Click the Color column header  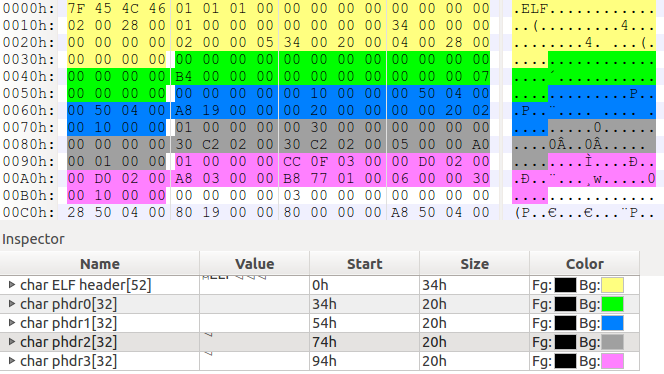(x=585, y=264)
